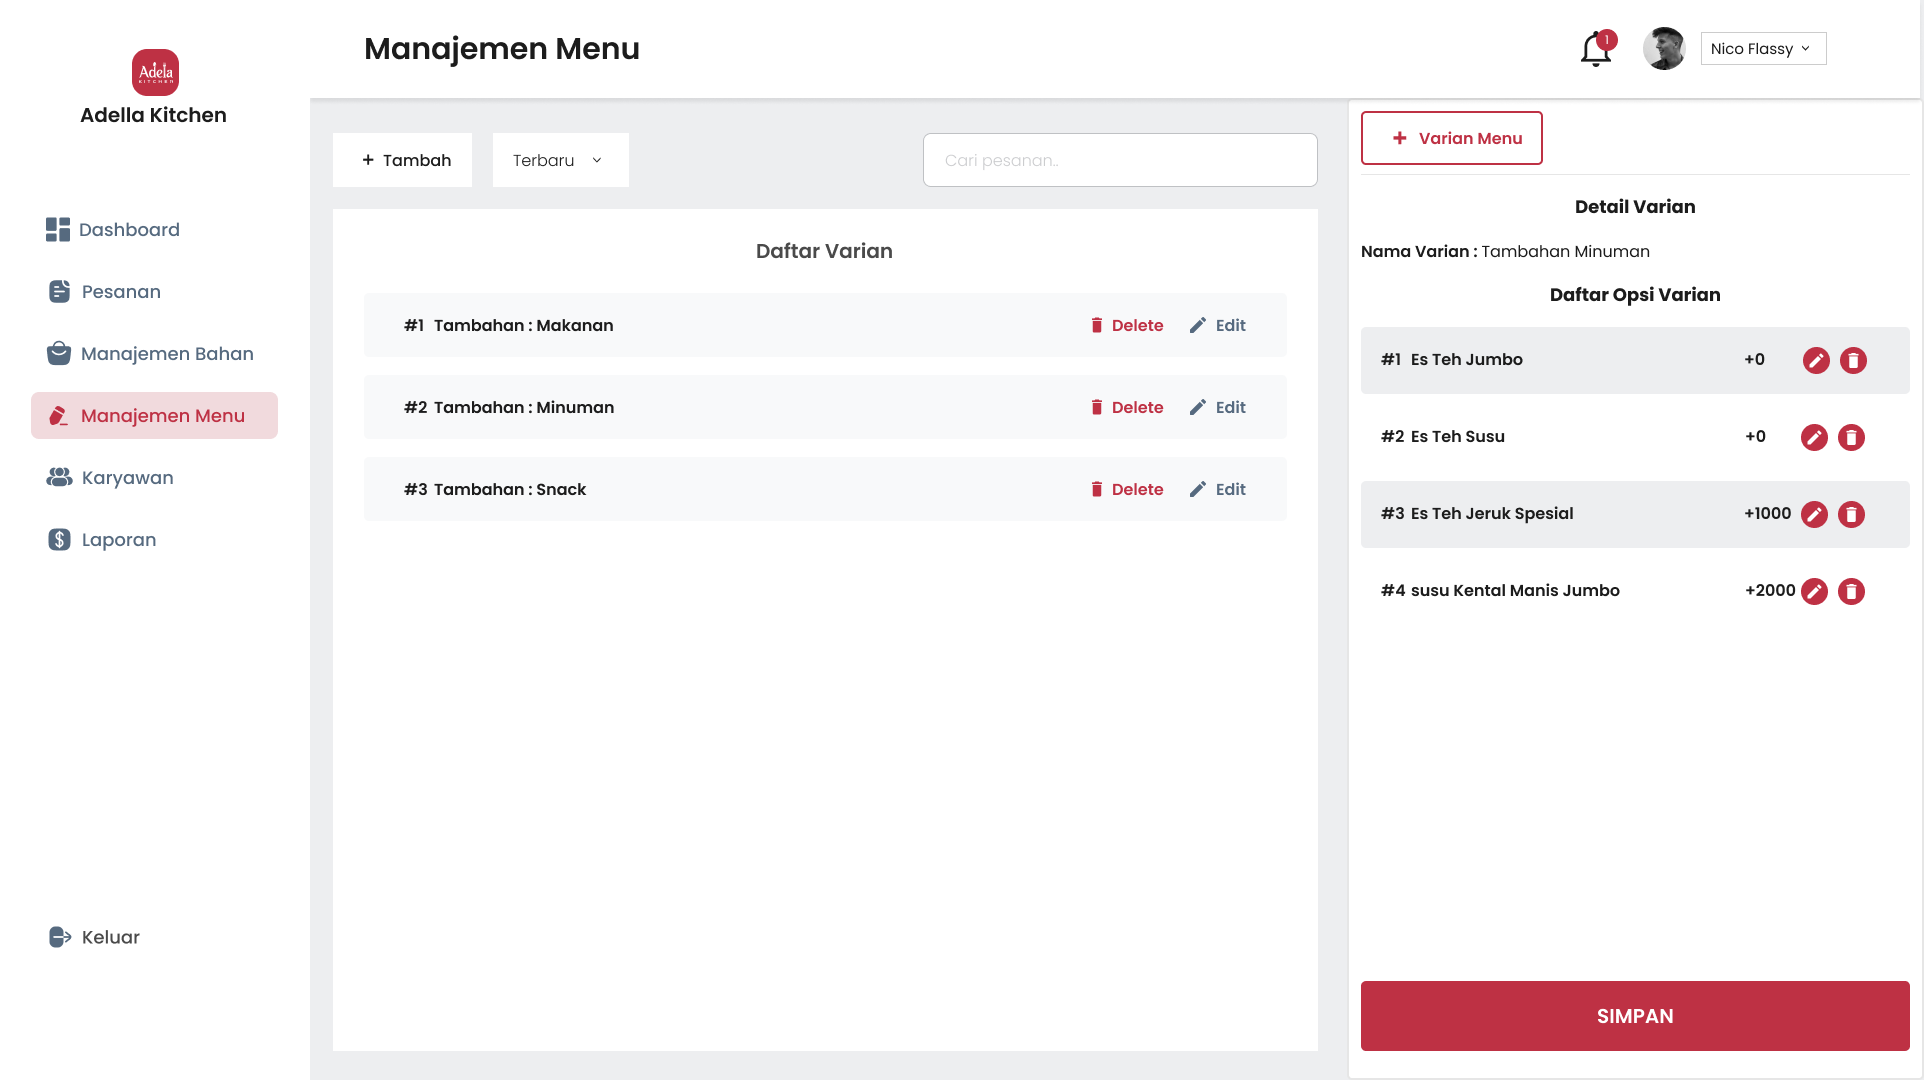Click the Adela Kitchen logo
The height and width of the screenshot is (1080, 1924).
click(x=155, y=72)
